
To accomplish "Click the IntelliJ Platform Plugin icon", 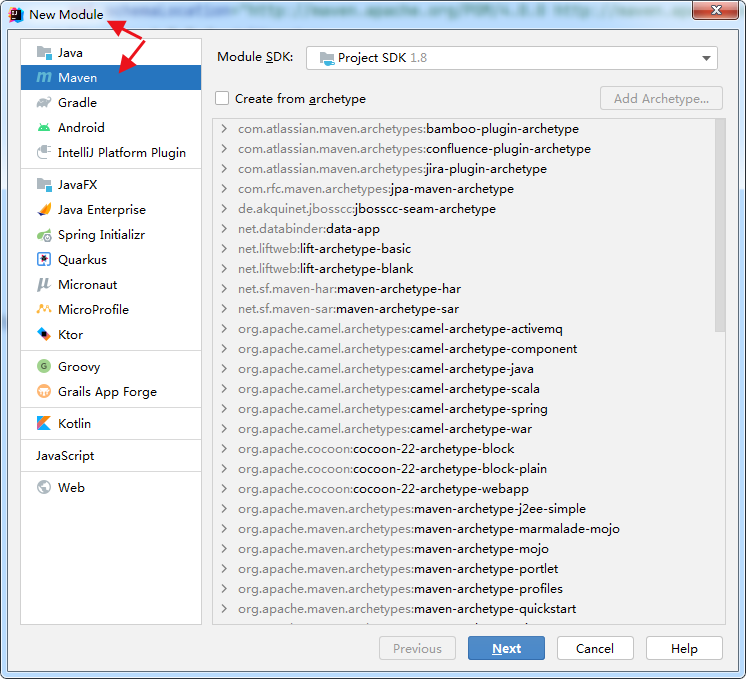I will click(x=44, y=152).
